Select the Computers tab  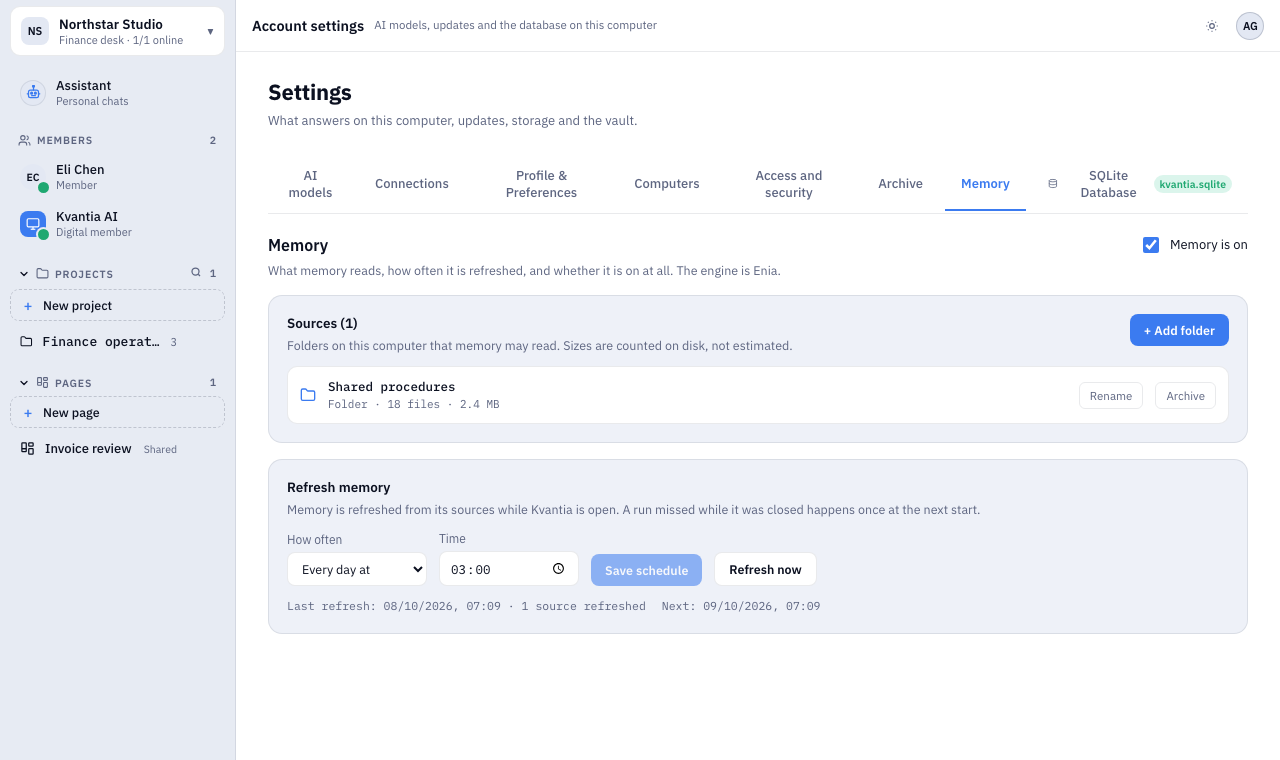667,184
